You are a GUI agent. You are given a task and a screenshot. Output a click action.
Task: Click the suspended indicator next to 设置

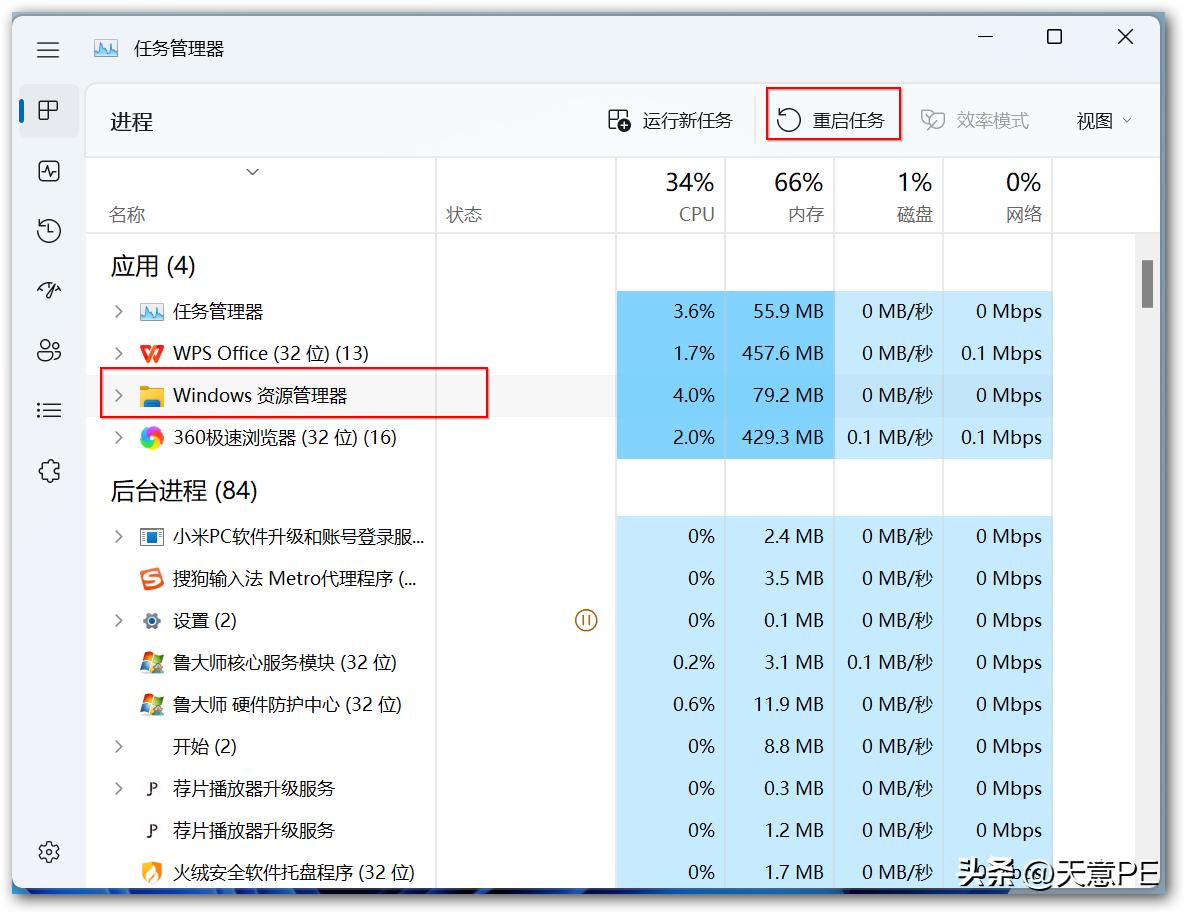pos(586,620)
